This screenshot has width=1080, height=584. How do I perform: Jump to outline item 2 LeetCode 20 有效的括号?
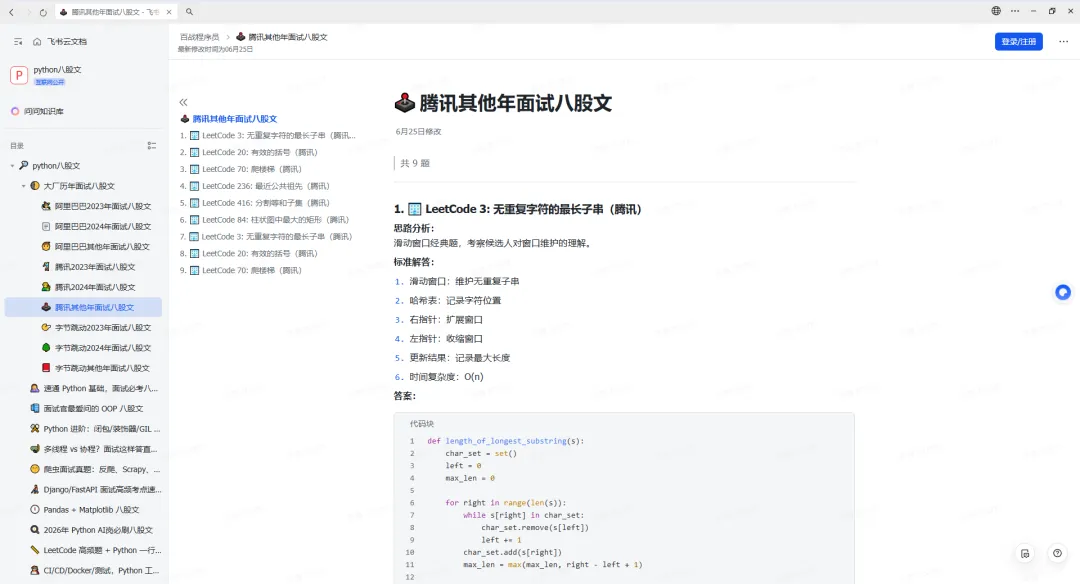[260, 152]
